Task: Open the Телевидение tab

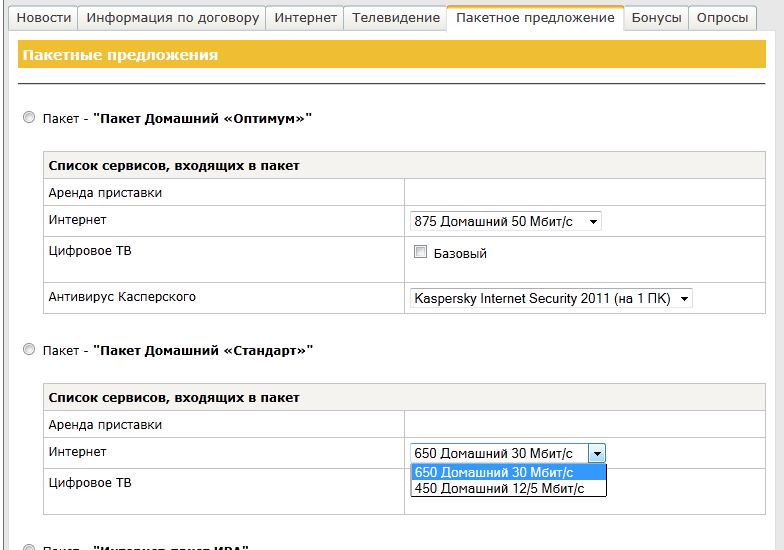Action: point(396,18)
